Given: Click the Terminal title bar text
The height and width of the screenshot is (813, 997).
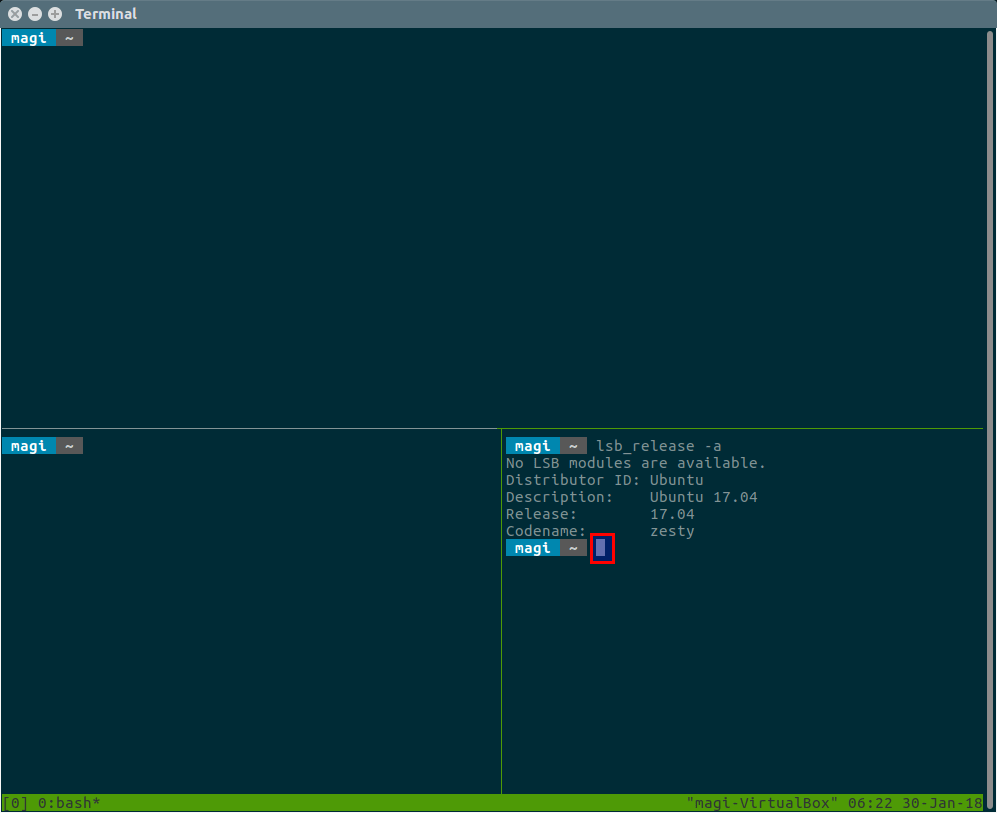Looking at the screenshot, I should (x=106, y=14).
